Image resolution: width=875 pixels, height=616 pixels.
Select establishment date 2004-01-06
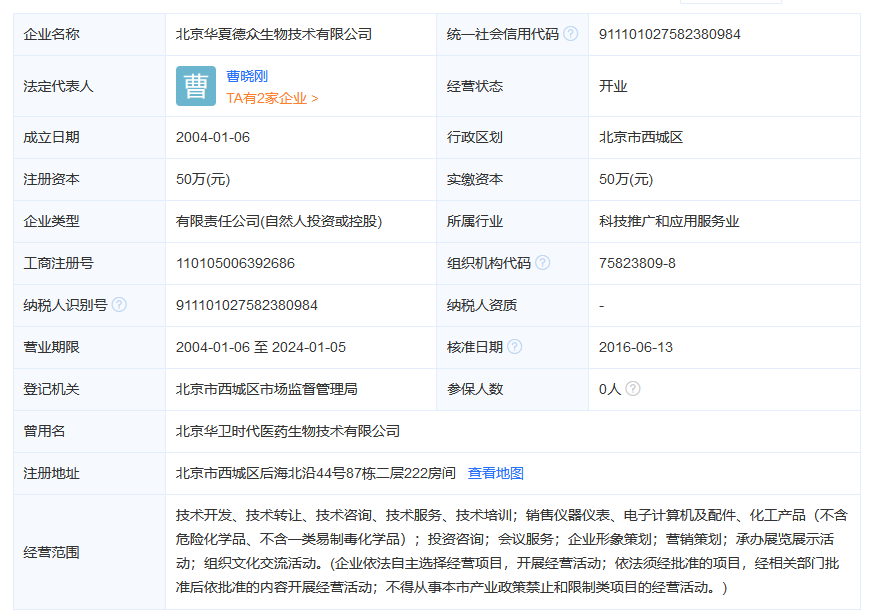coord(213,137)
